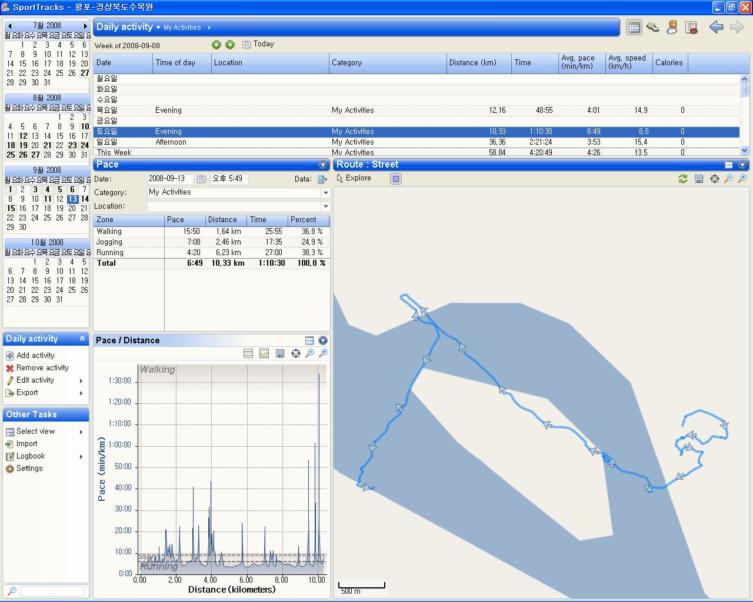The width and height of the screenshot is (753, 602).
Task: Switch to the Daily activity calendar view icon
Action: [x=634, y=27]
